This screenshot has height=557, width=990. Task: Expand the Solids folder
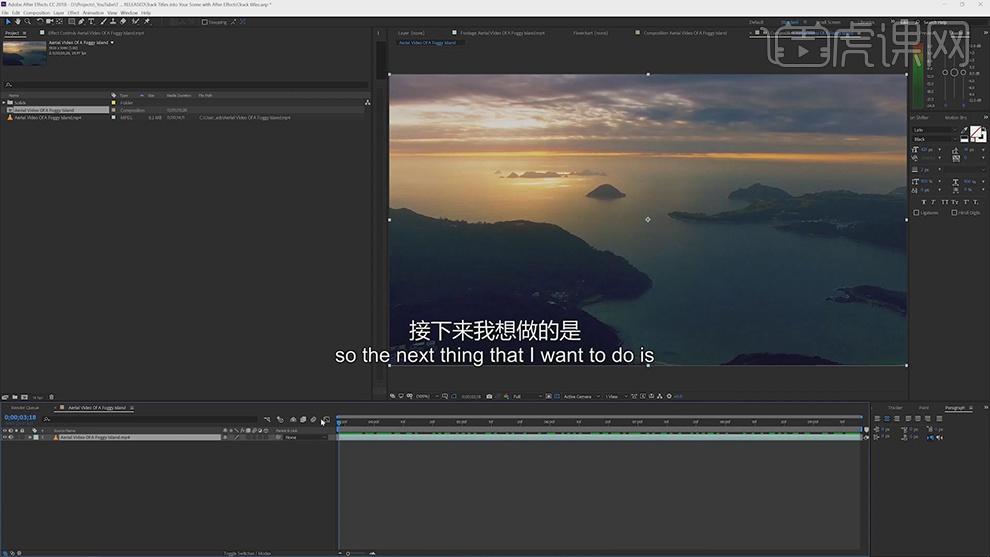click(x=3, y=103)
